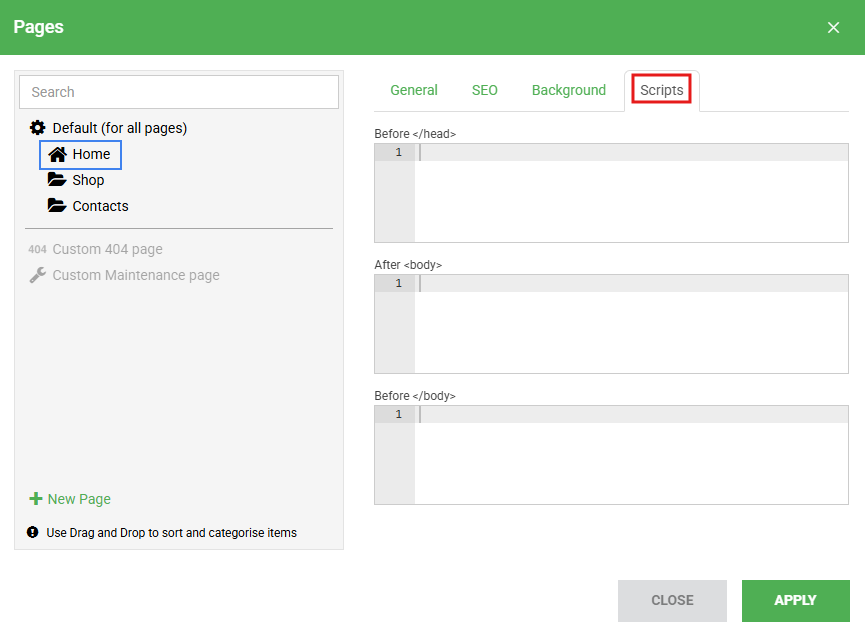Image resolution: width=865 pixels, height=636 pixels.
Task: Click the 404 icon in sidebar
Action: (x=37, y=249)
